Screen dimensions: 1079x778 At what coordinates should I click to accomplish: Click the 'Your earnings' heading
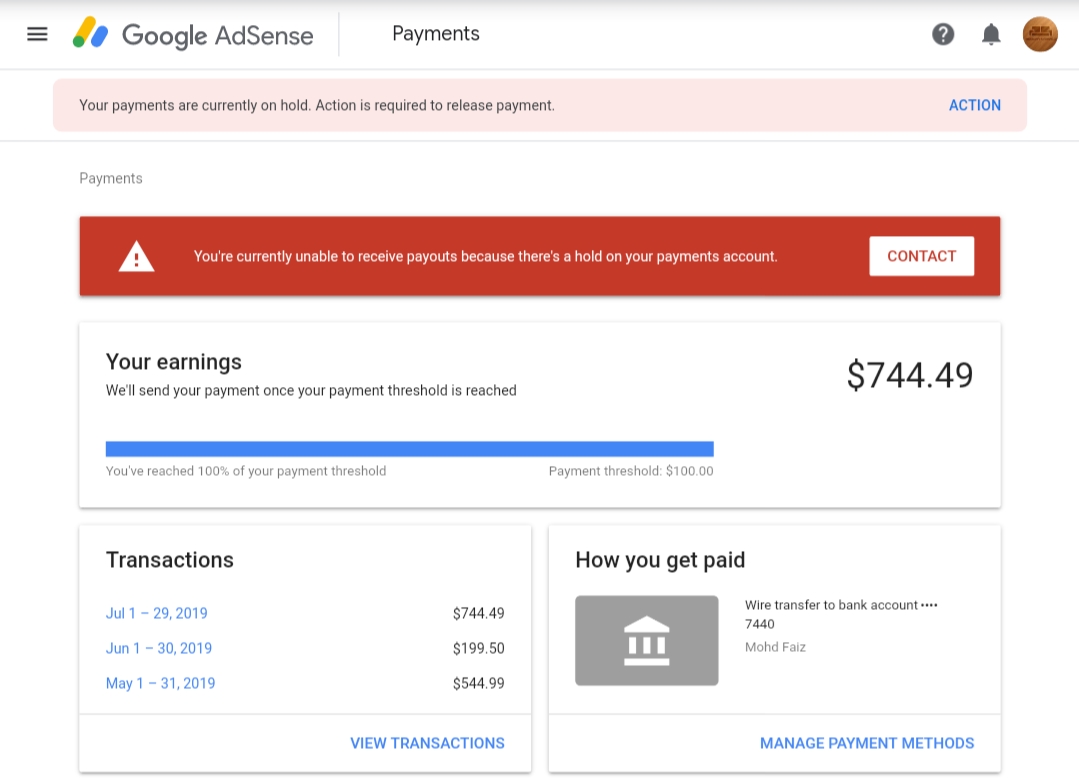[173, 362]
